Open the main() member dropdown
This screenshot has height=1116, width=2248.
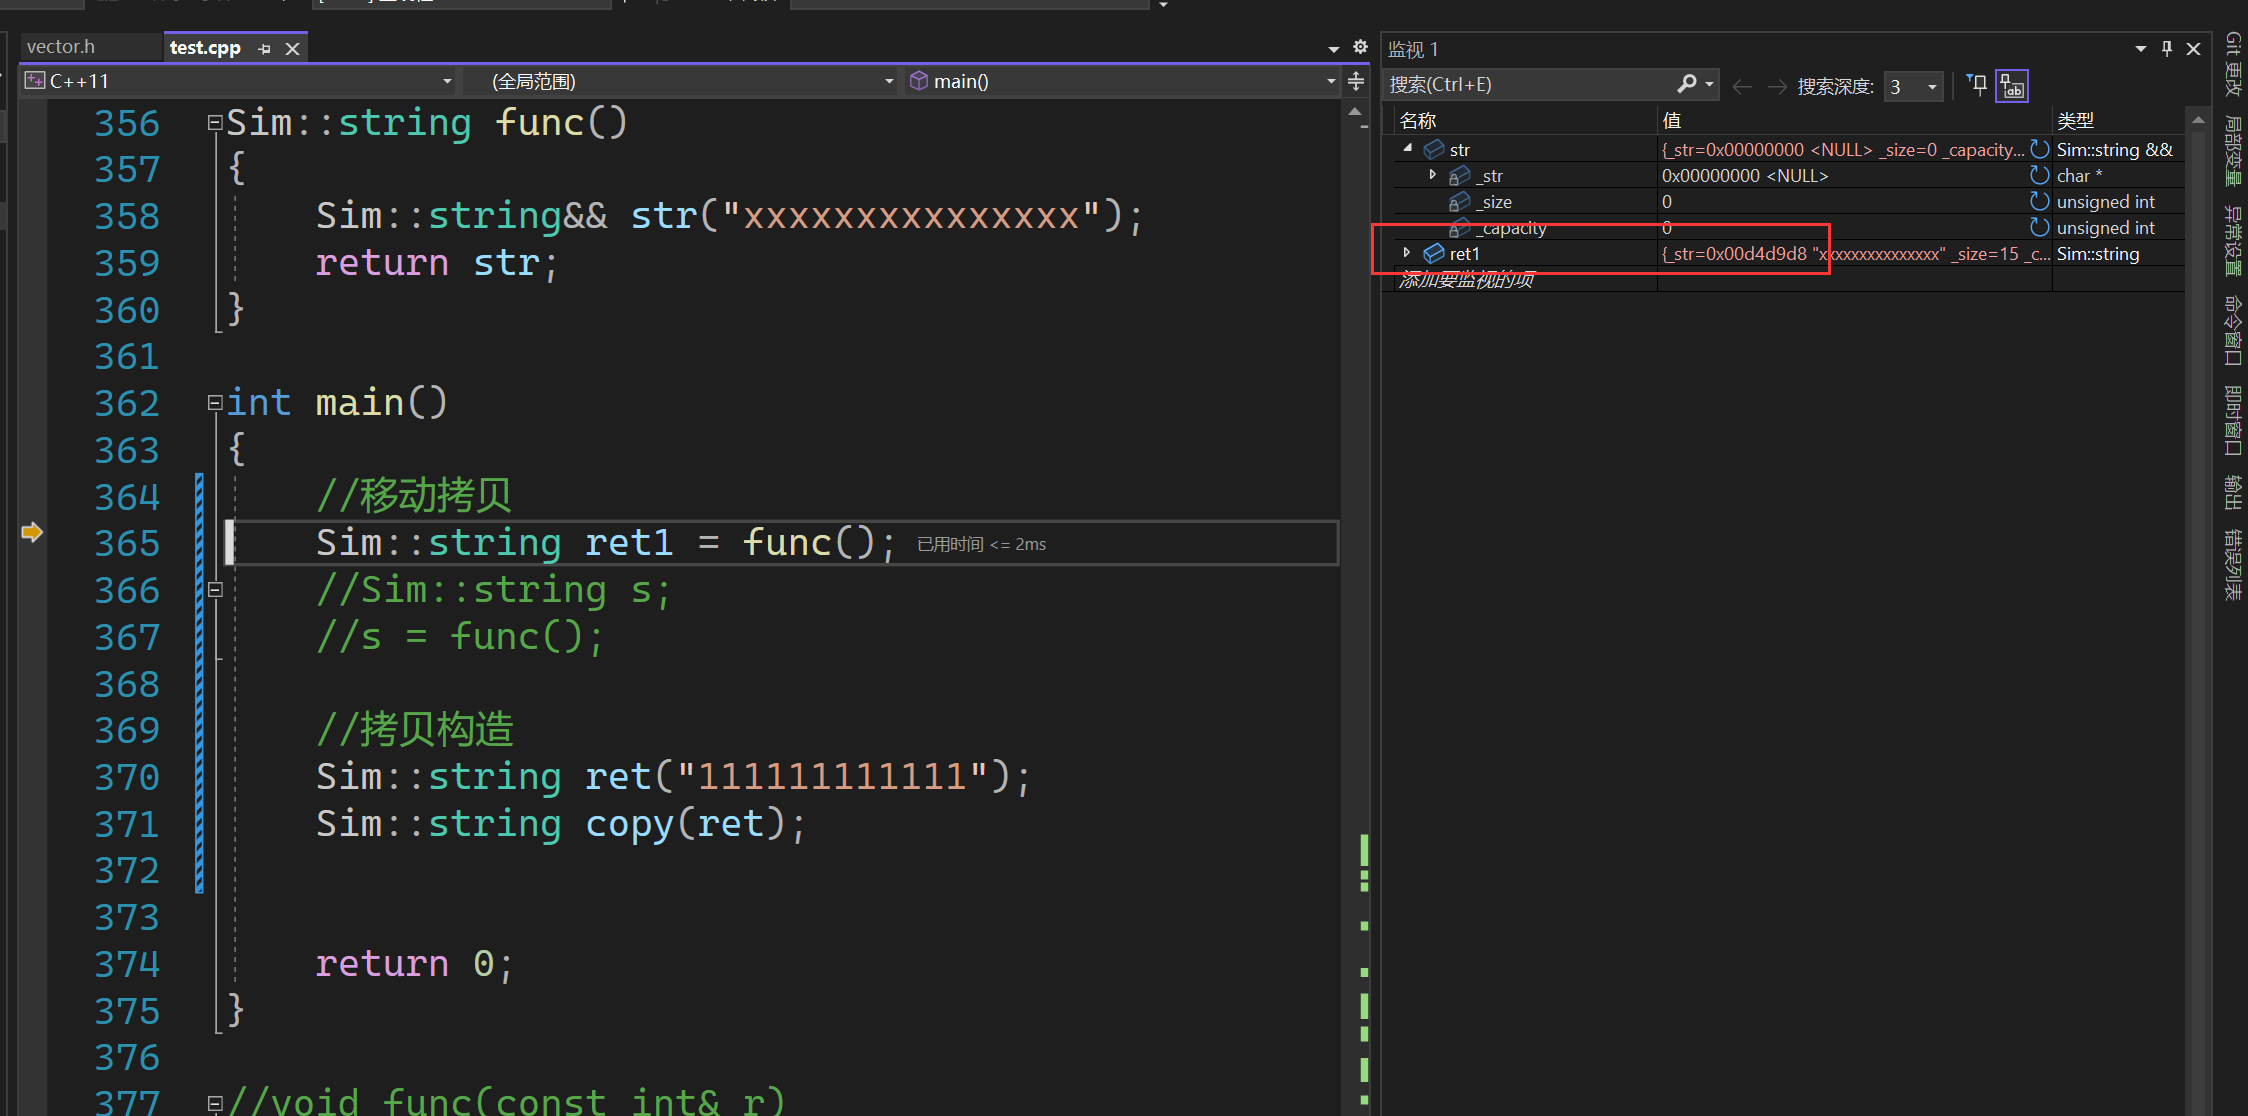(x=1331, y=81)
